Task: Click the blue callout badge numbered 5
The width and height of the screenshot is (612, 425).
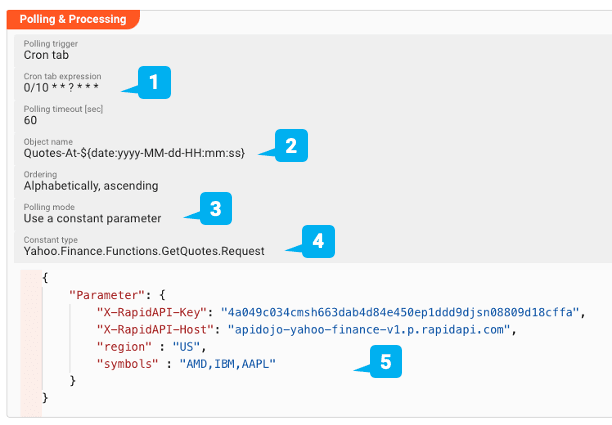Action: tap(386, 361)
